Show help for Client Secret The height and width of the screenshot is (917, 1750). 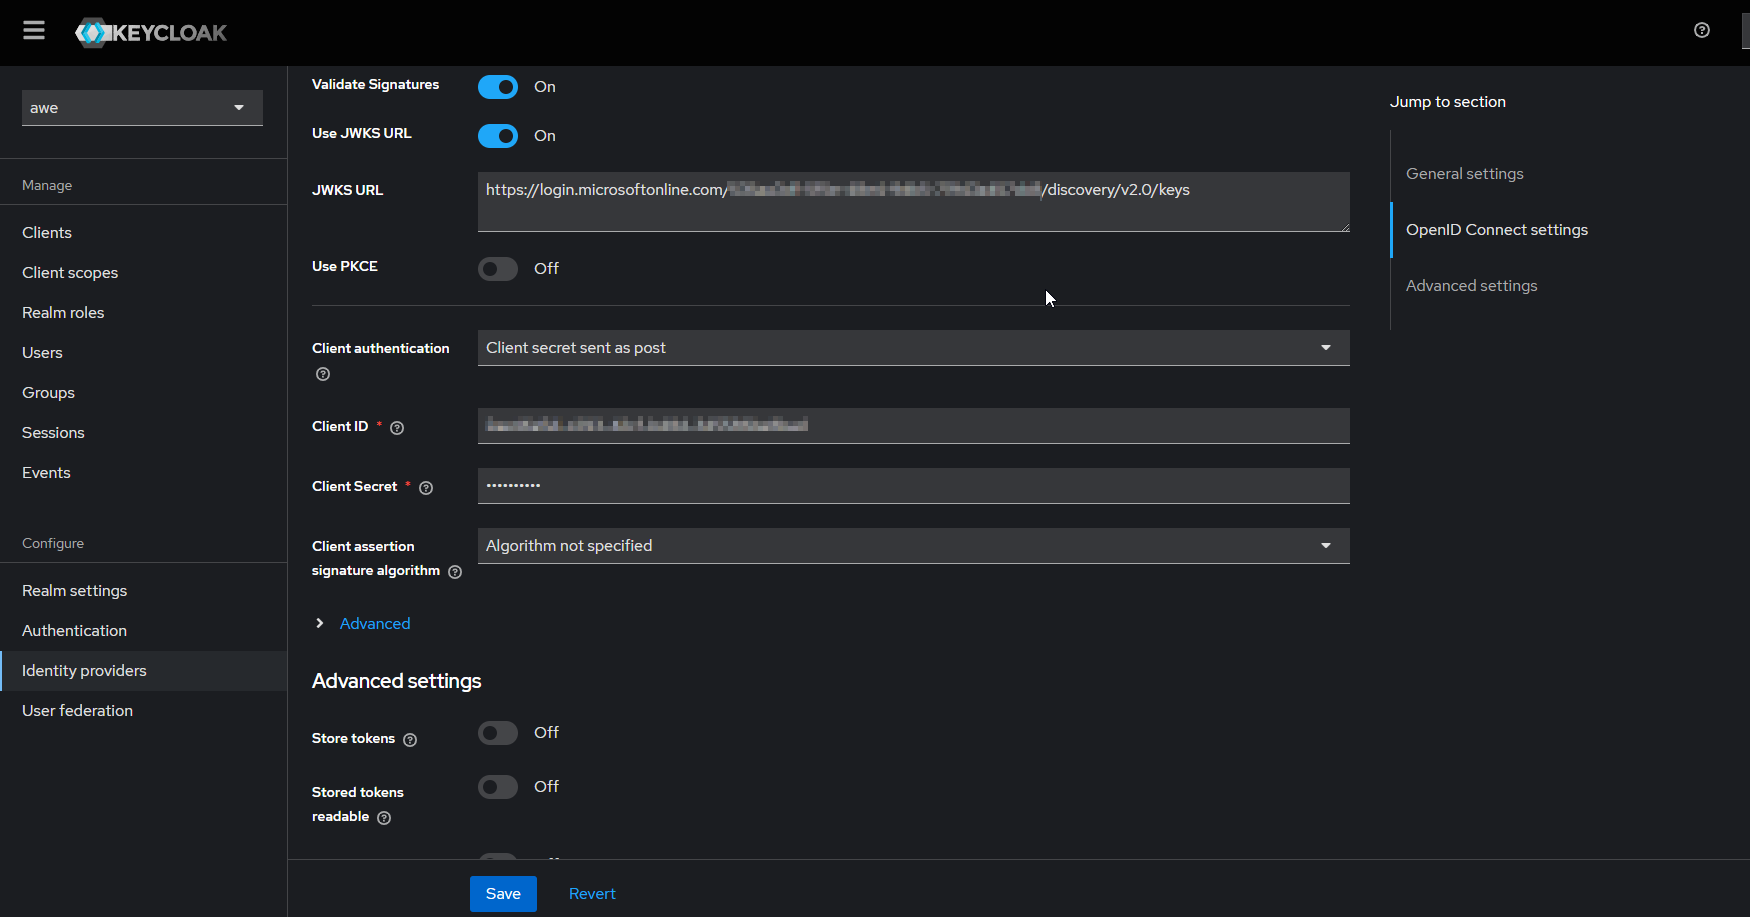(426, 488)
